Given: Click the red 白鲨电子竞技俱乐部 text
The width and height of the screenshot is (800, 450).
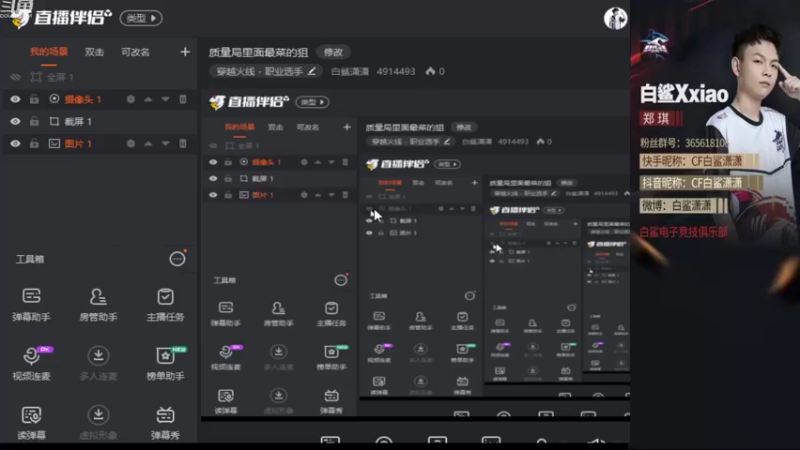Looking at the screenshot, I should pos(684,232).
